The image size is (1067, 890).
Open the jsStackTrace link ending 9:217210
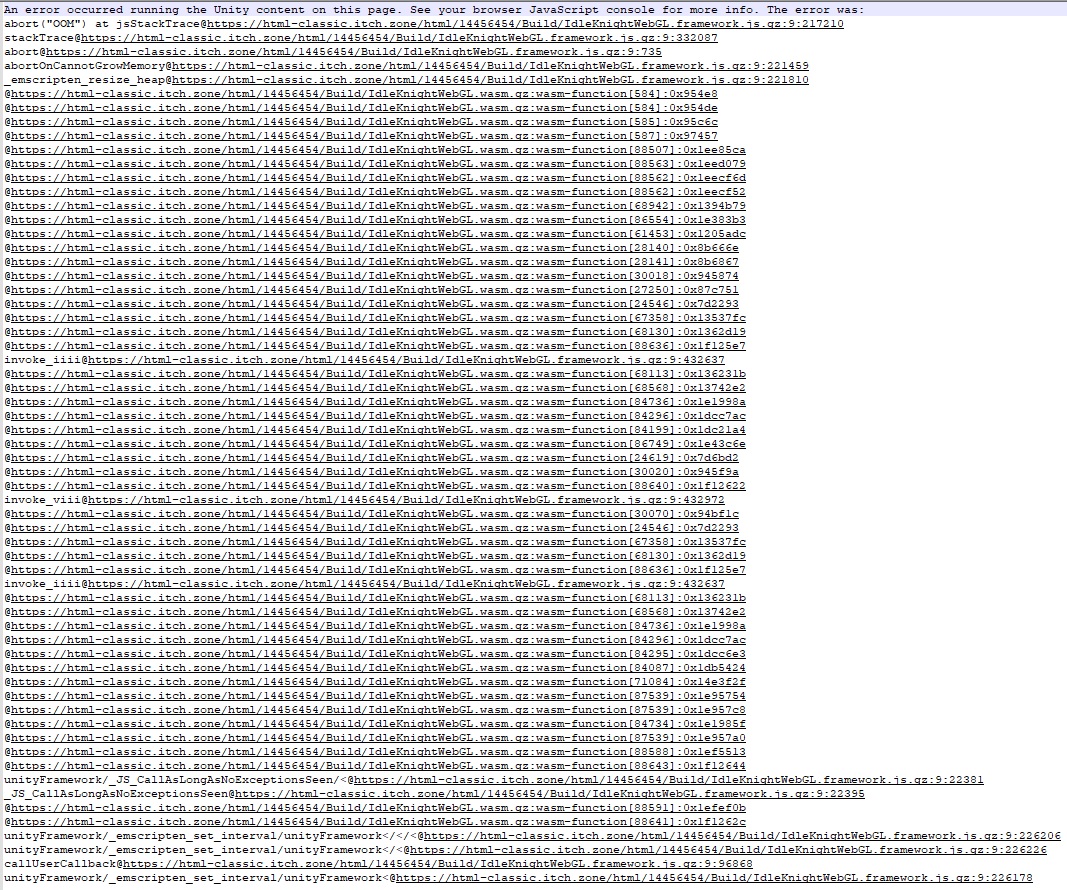tap(525, 24)
